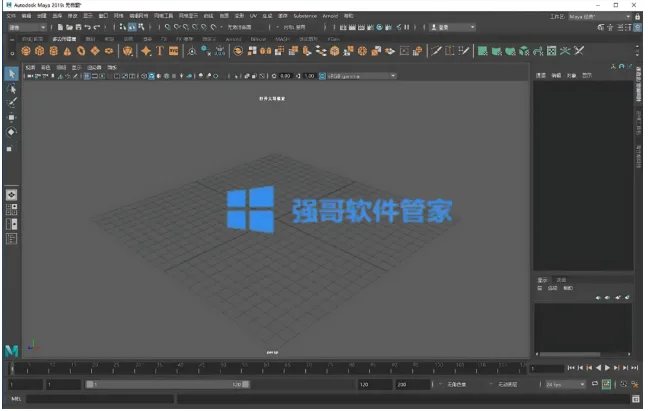Viewport: 648px width, 411px height.
Task: Switch to the MASH shelf tab
Action: (x=283, y=39)
